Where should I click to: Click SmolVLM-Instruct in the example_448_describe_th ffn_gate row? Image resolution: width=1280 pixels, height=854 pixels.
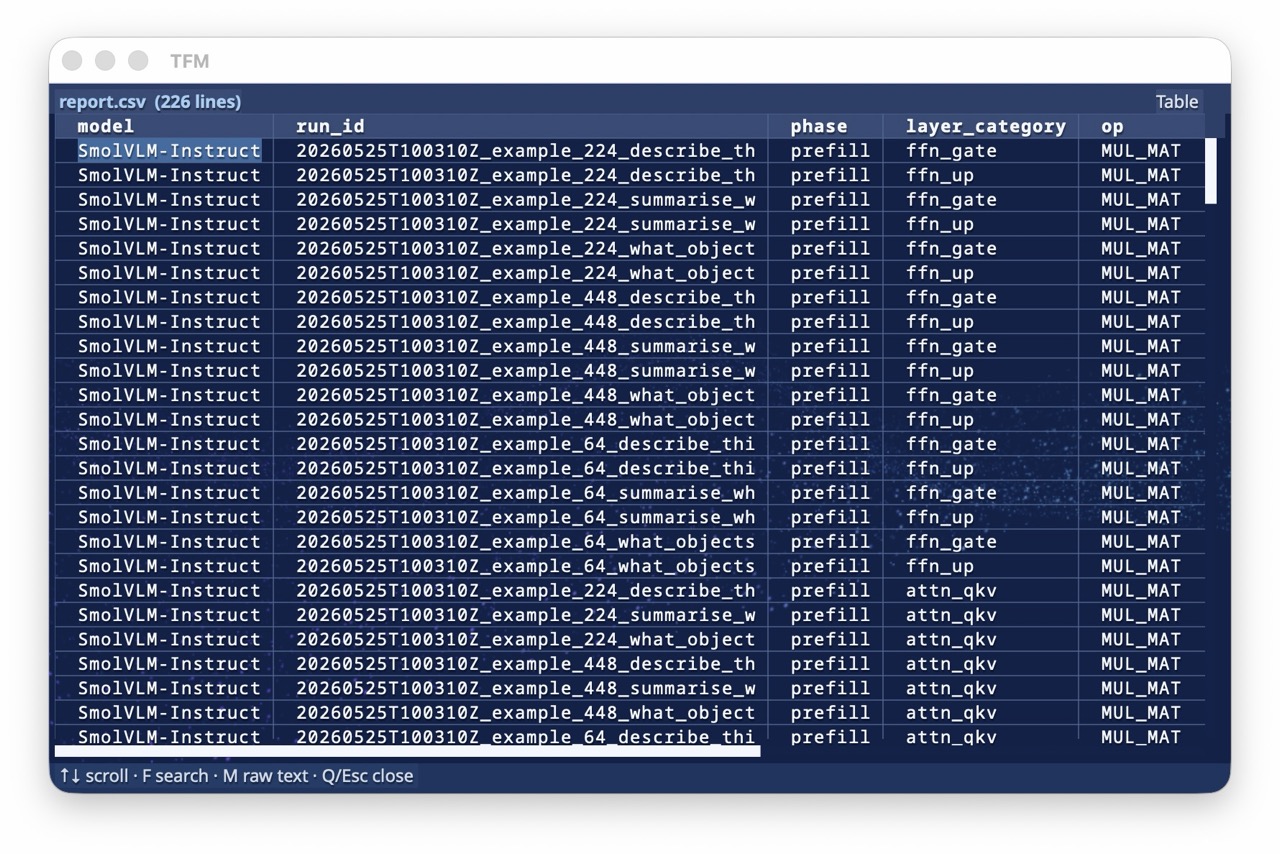169,297
